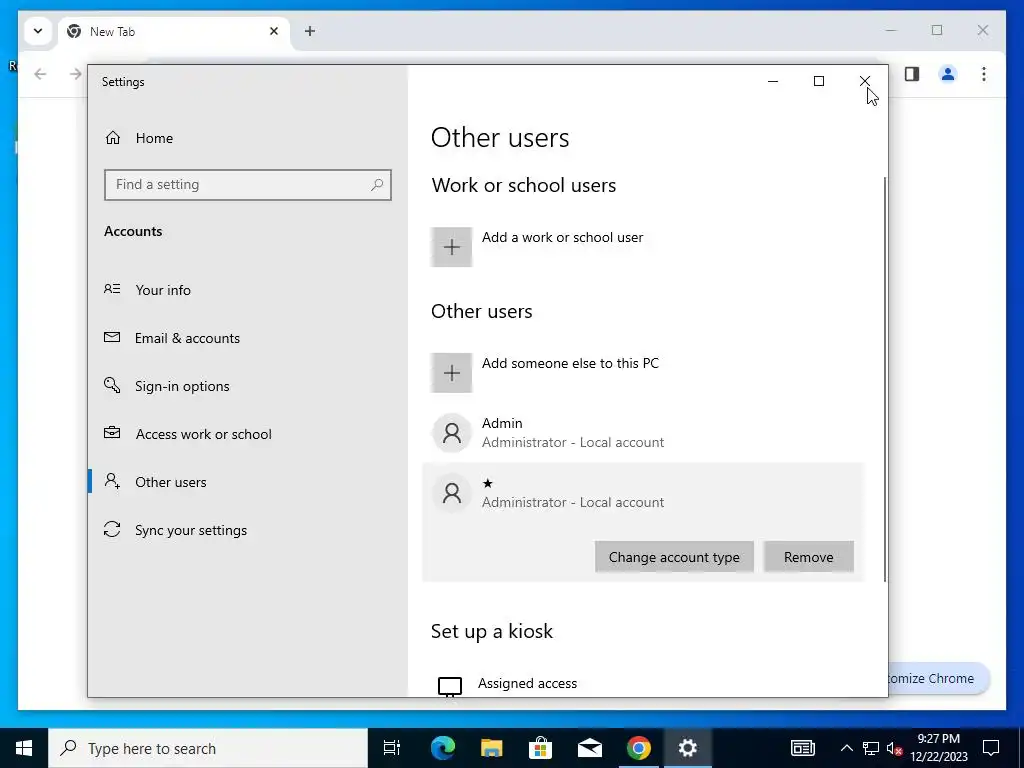Select the New Tab tab in Chrome

pyautogui.click(x=174, y=31)
